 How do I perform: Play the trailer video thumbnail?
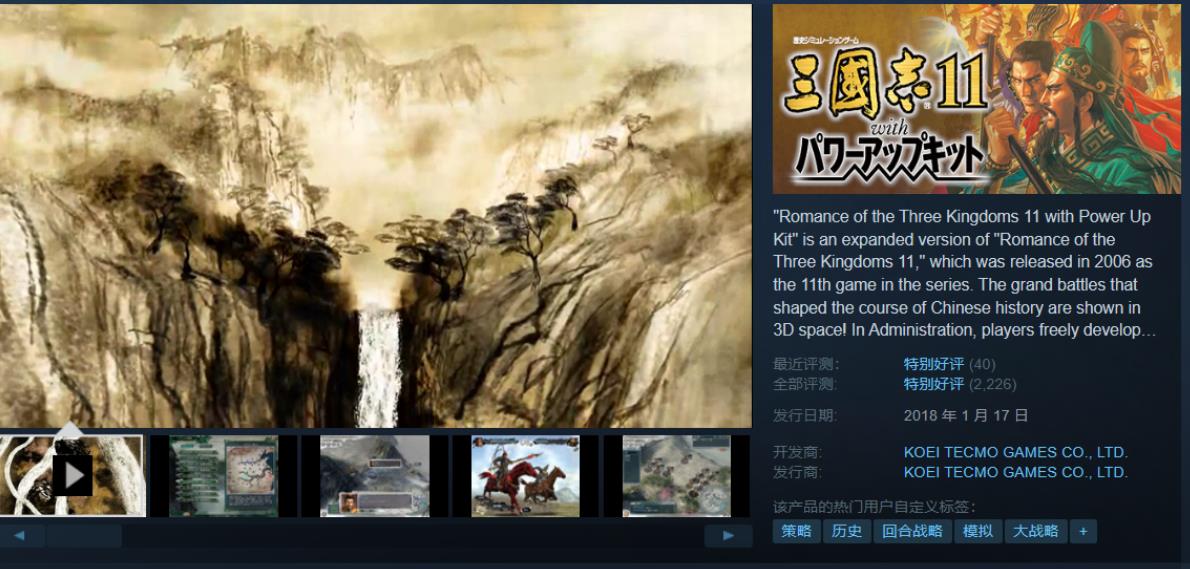point(72,475)
